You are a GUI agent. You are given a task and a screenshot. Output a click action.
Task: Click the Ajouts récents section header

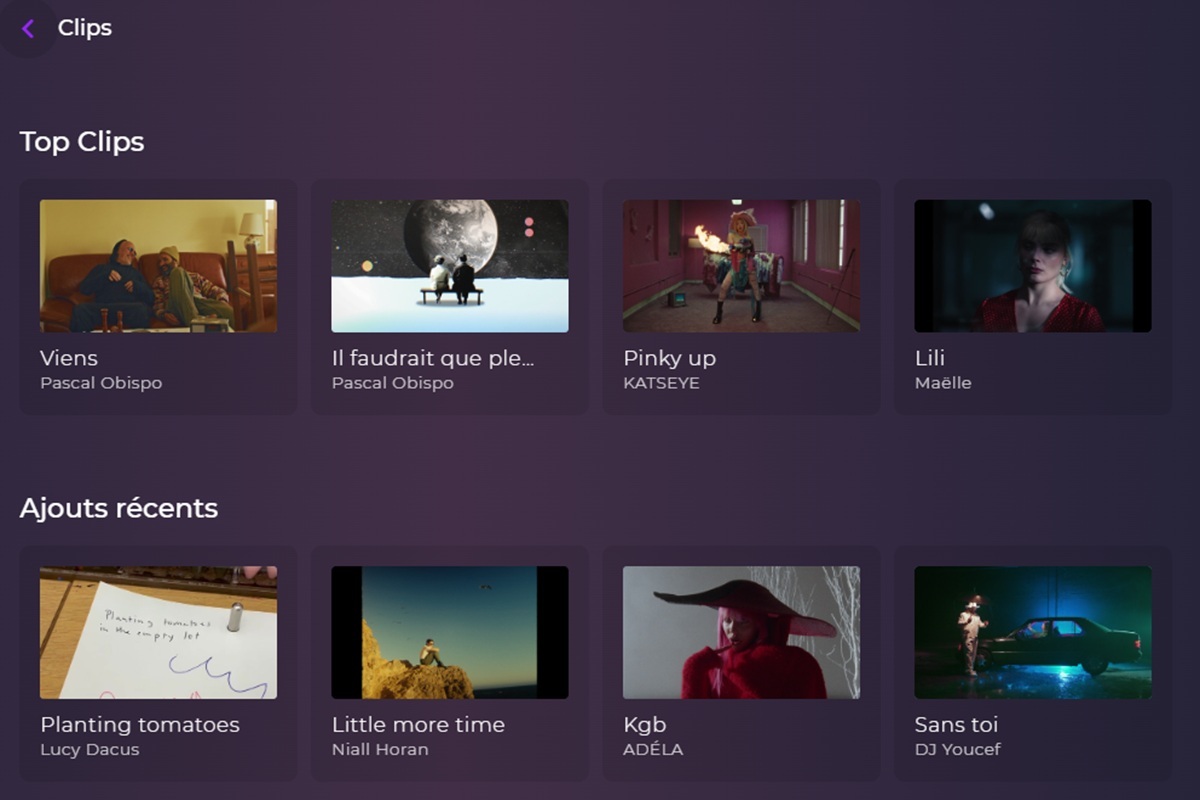pyautogui.click(x=118, y=508)
